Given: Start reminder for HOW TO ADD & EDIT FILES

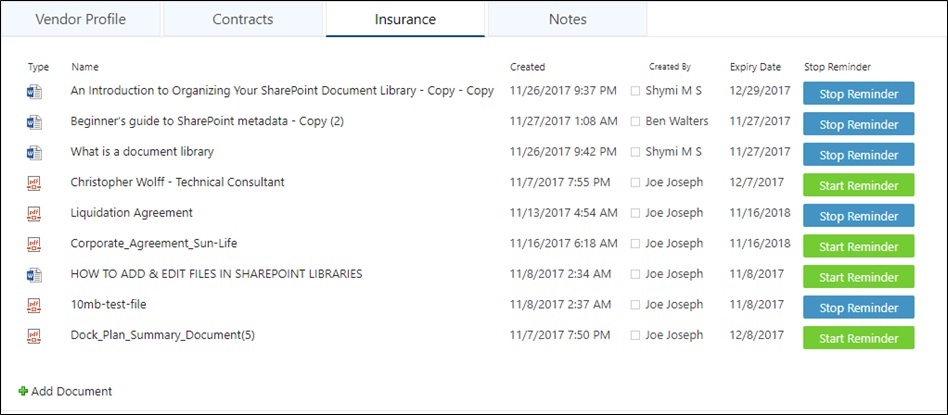Looking at the screenshot, I should tap(859, 277).
